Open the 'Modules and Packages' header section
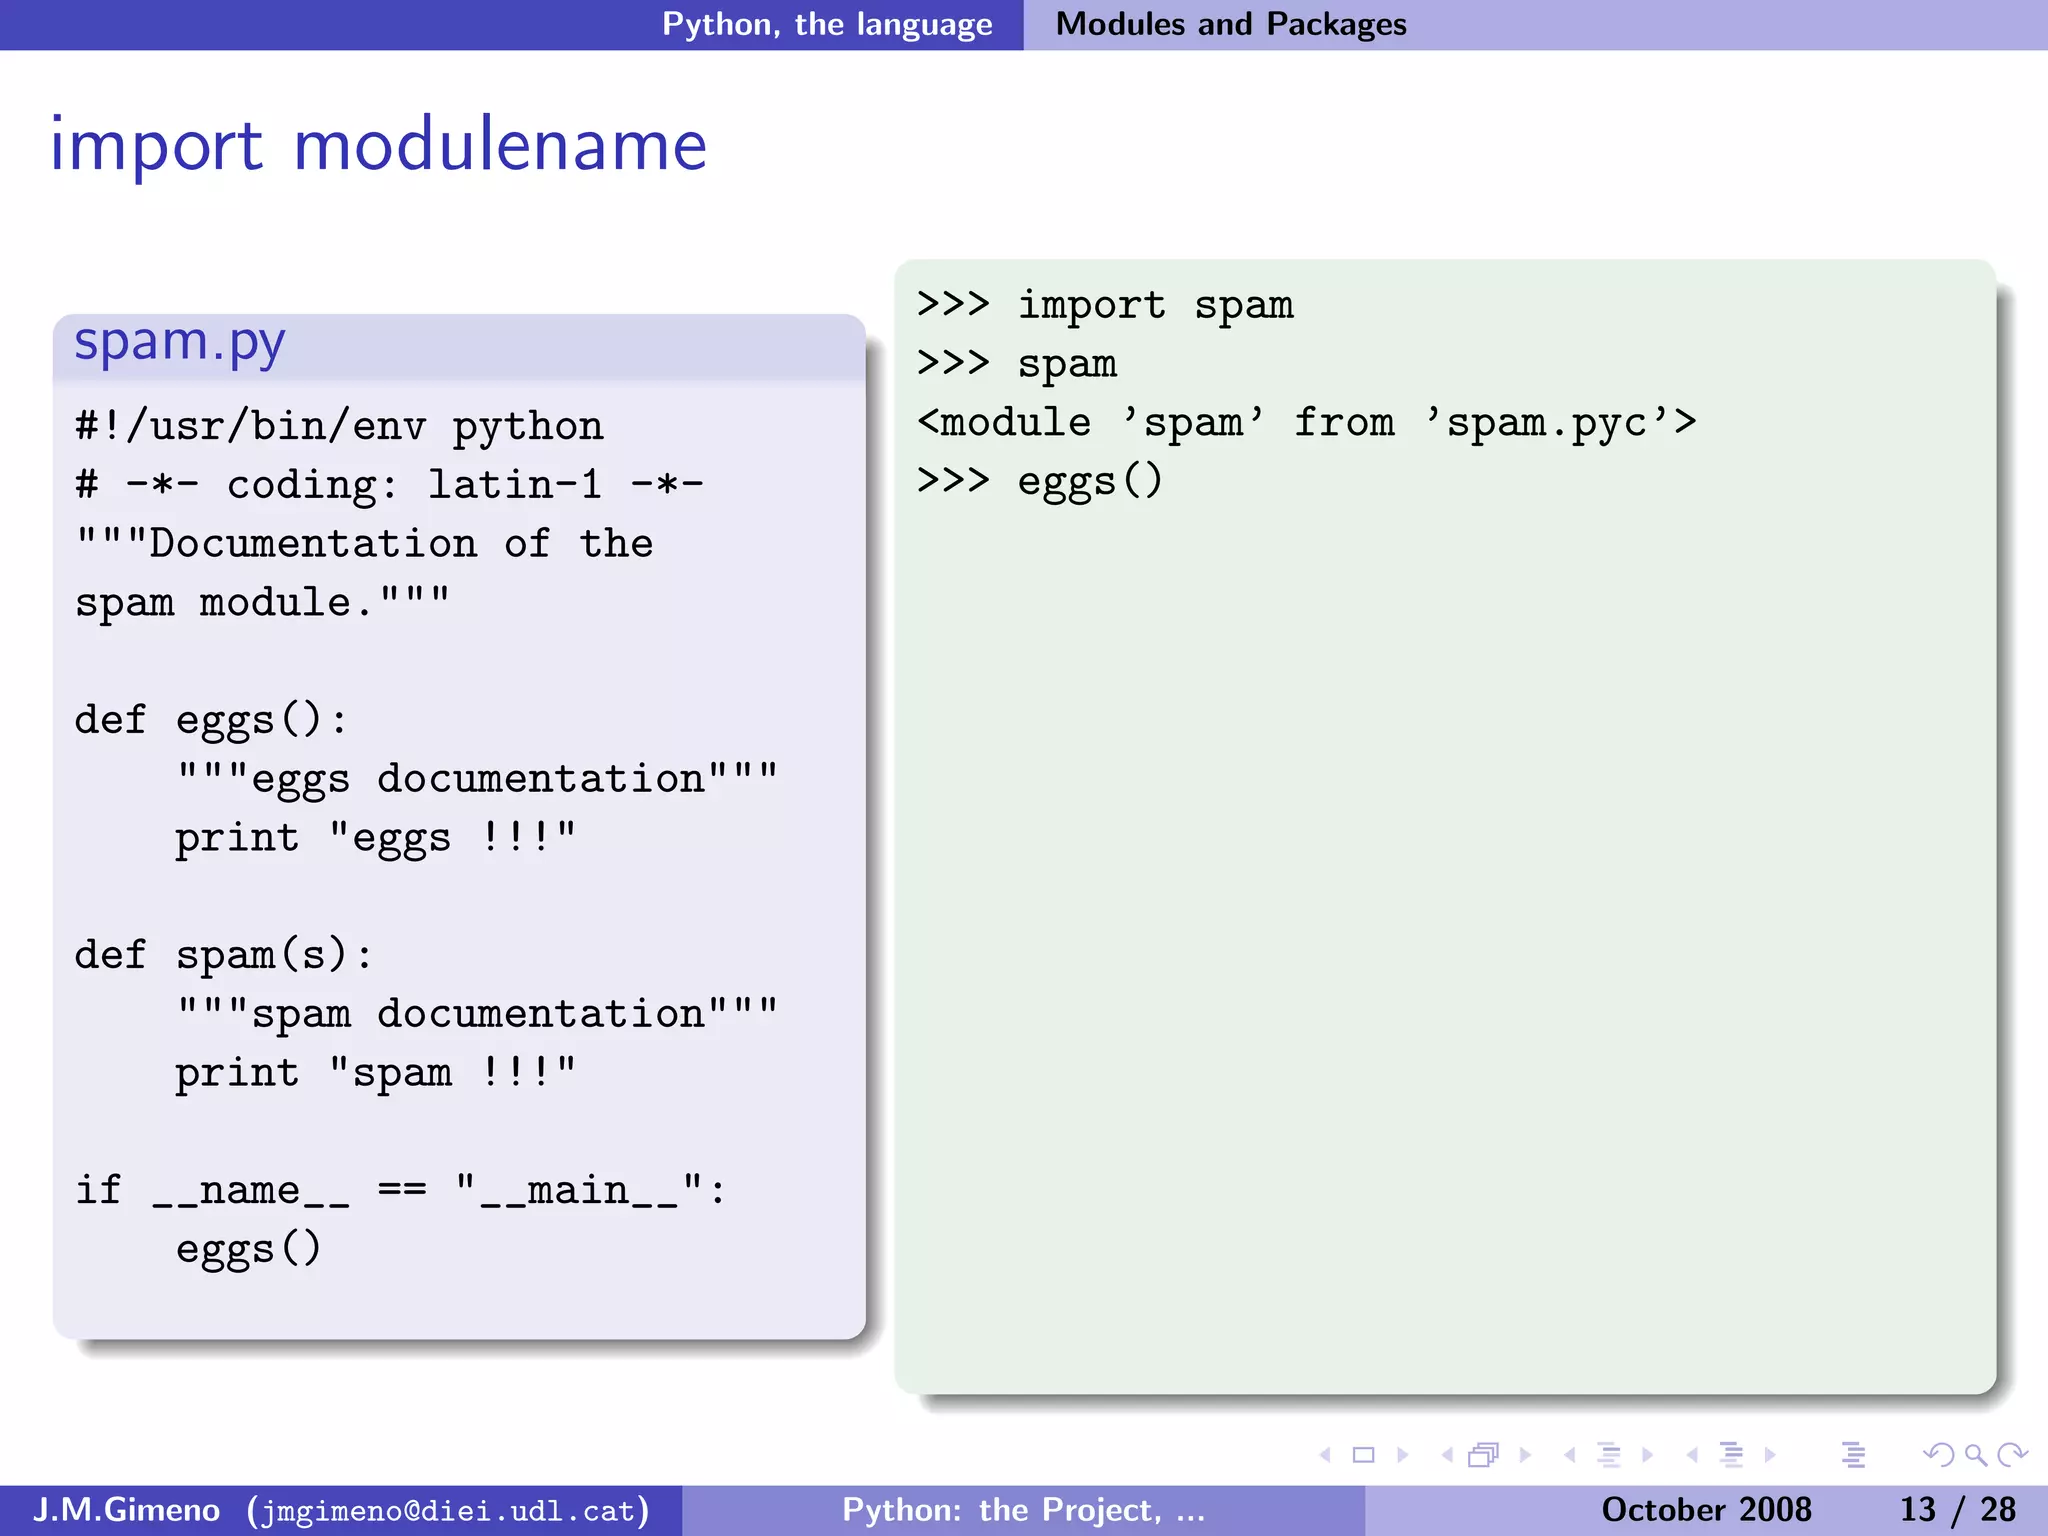2048x1536 pixels. click(x=1231, y=24)
